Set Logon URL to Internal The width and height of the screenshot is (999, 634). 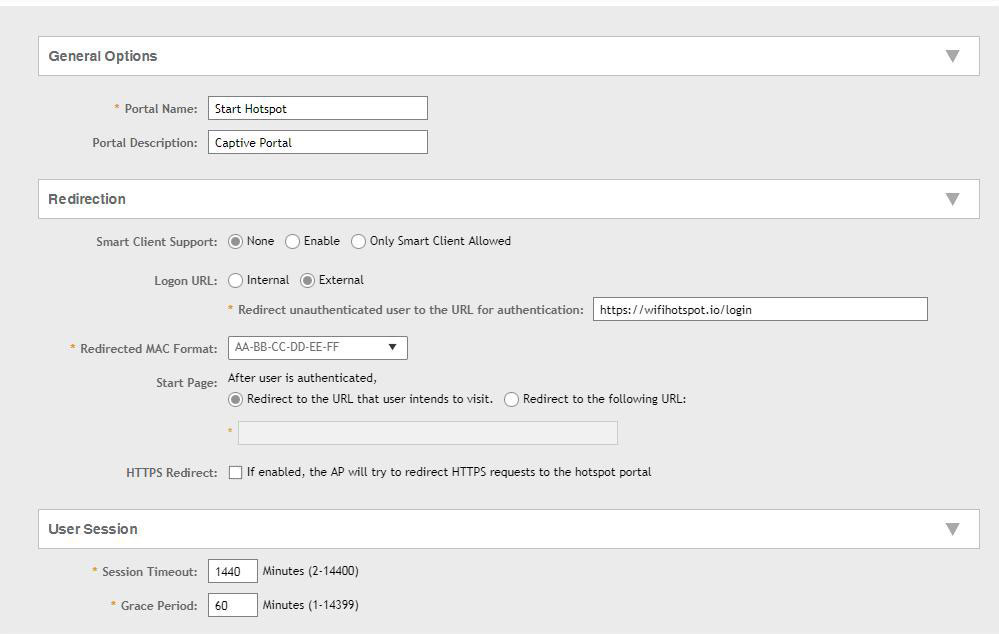pos(236,281)
